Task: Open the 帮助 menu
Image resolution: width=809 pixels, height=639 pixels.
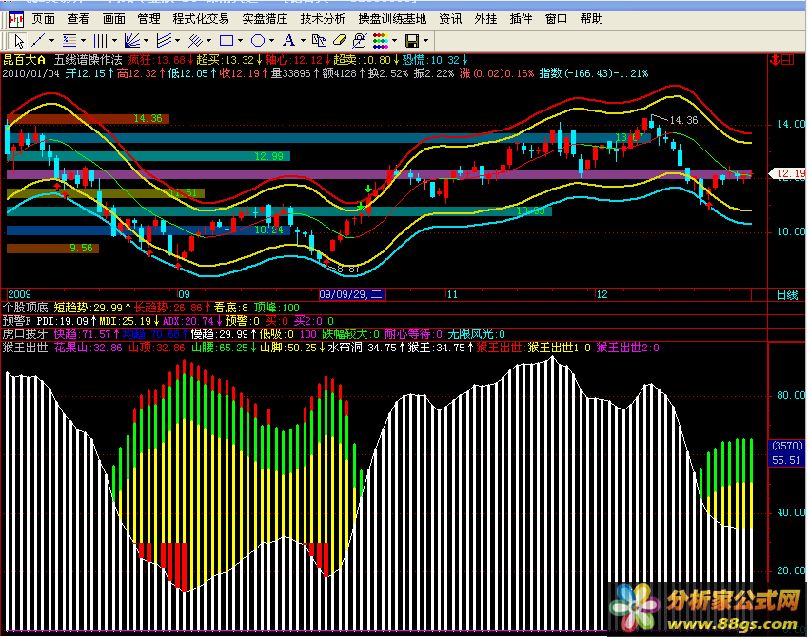Action: [x=591, y=18]
